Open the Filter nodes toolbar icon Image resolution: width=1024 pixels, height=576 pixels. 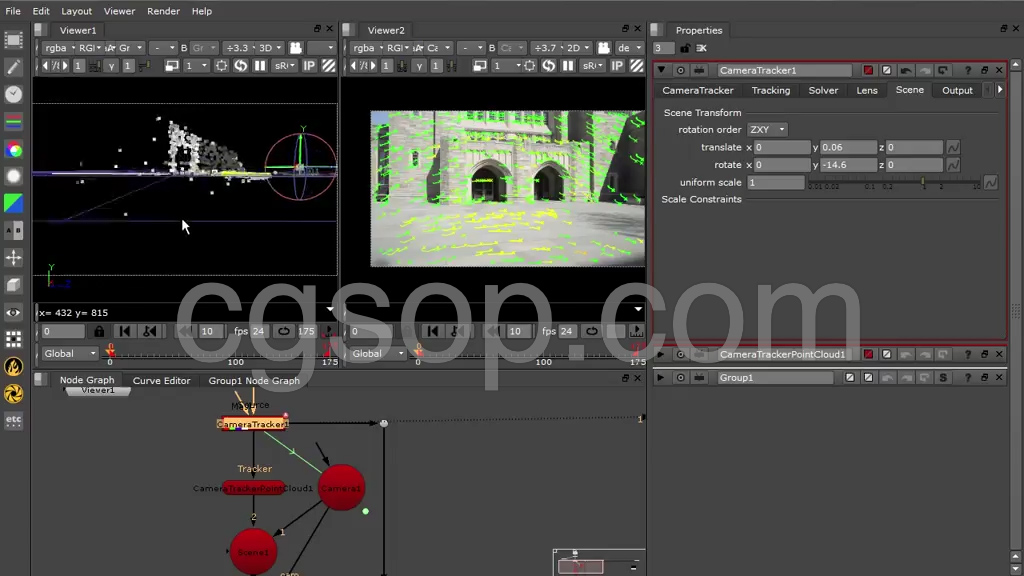(x=13, y=176)
